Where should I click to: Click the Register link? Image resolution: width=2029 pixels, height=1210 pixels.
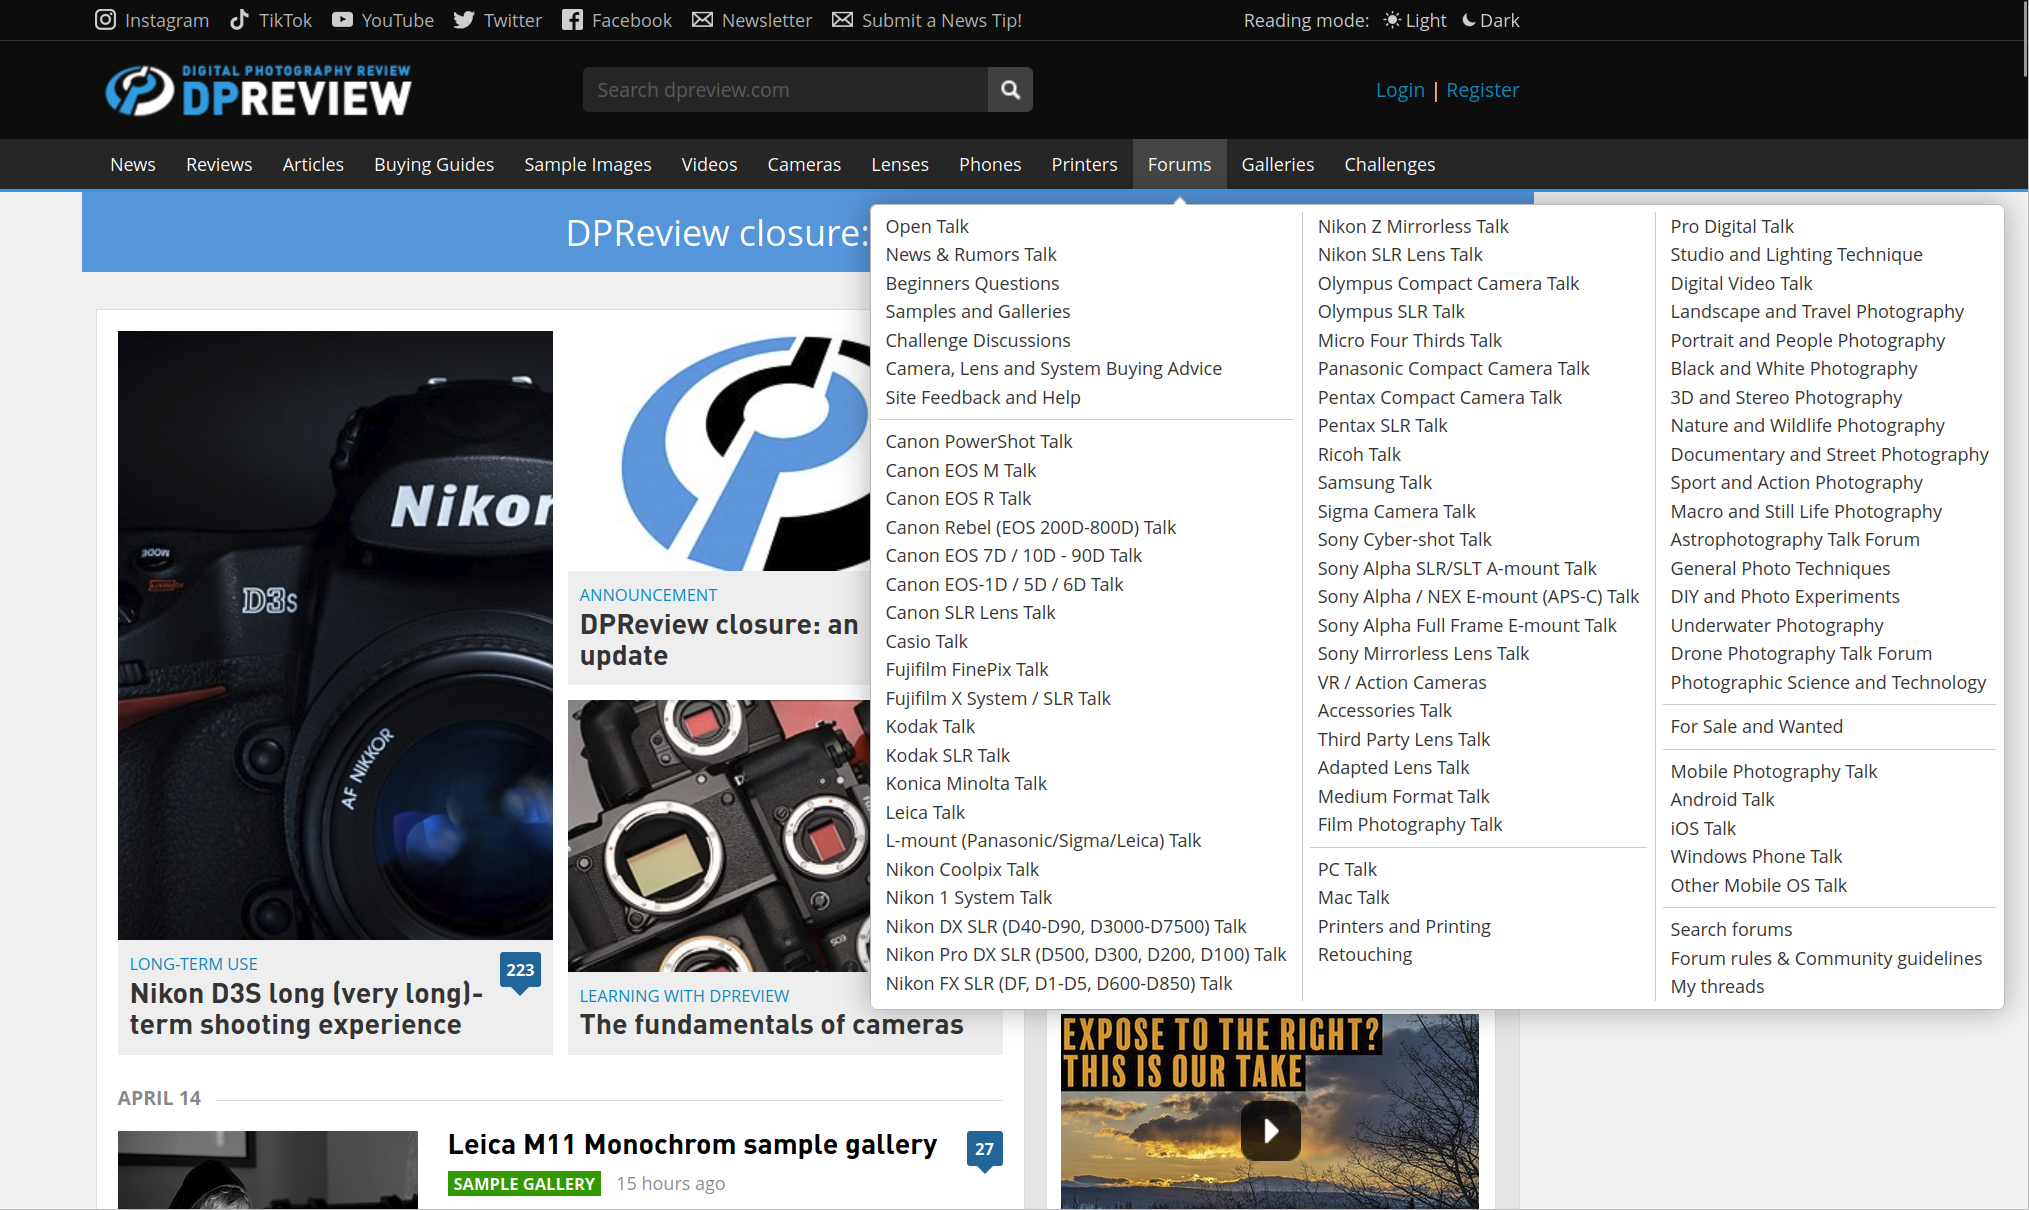1482,90
